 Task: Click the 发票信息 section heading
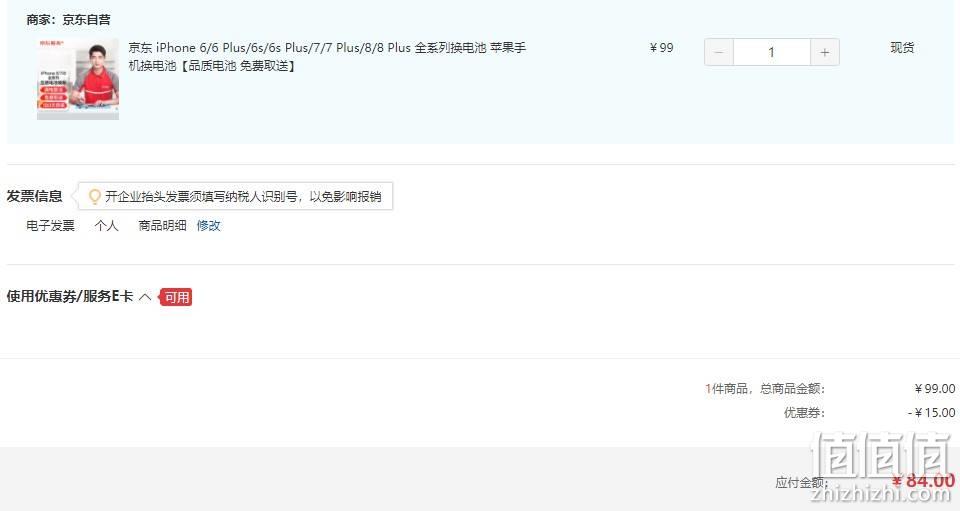coord(34,196)
